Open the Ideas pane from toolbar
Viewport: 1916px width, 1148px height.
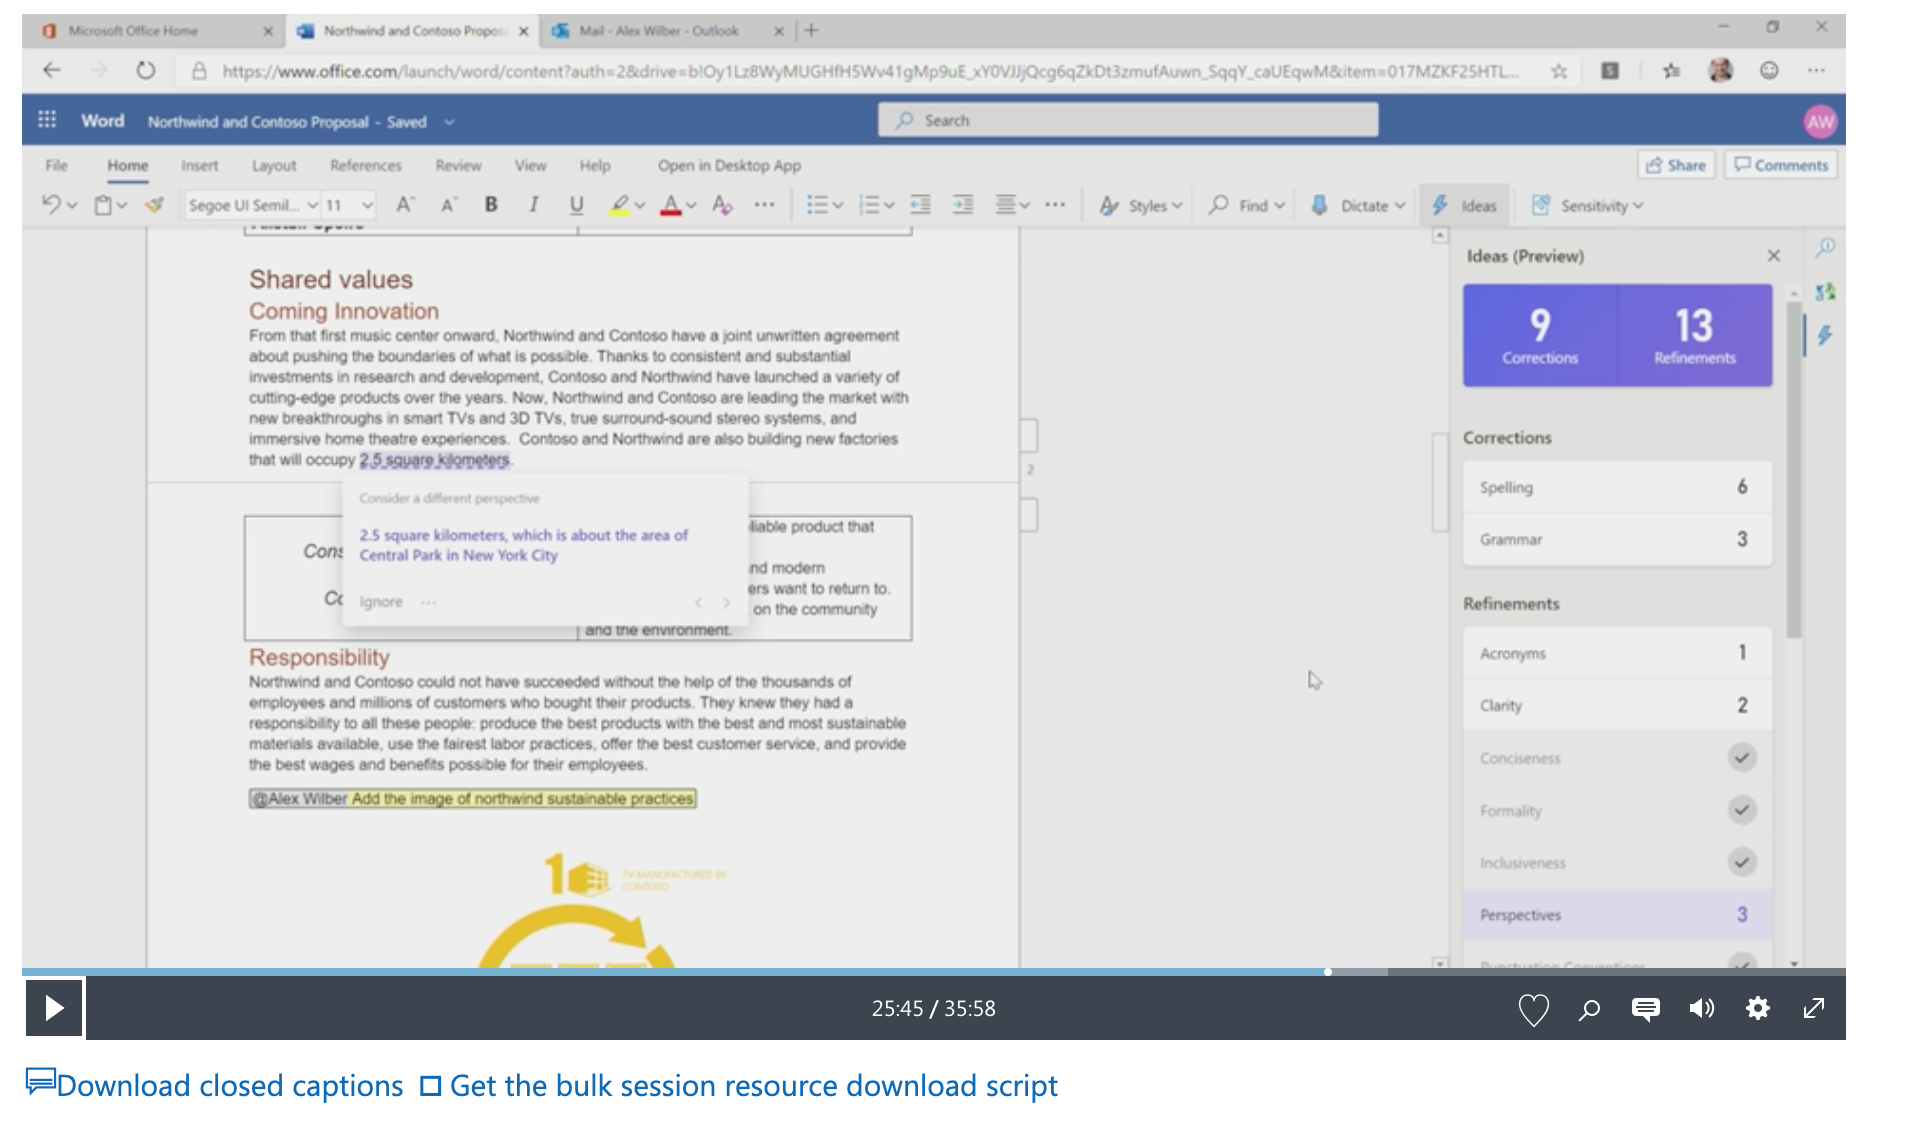[x=1464, y=205]
